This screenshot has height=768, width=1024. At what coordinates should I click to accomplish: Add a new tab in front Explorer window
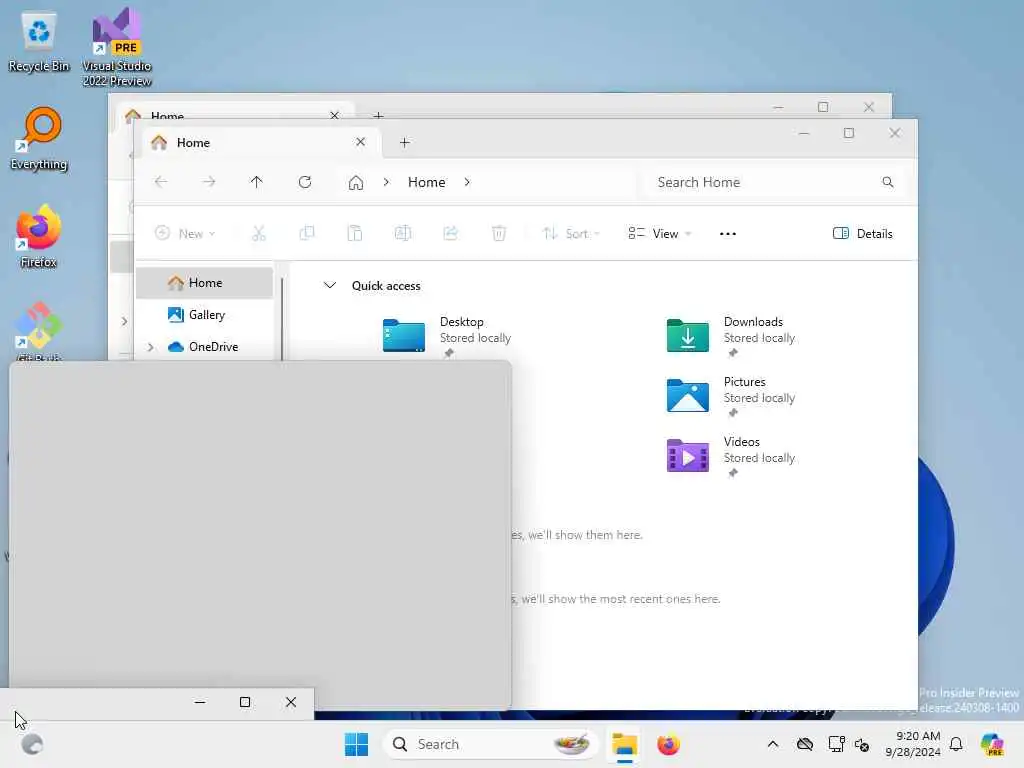pyautogui.click(x=405, y=142)
